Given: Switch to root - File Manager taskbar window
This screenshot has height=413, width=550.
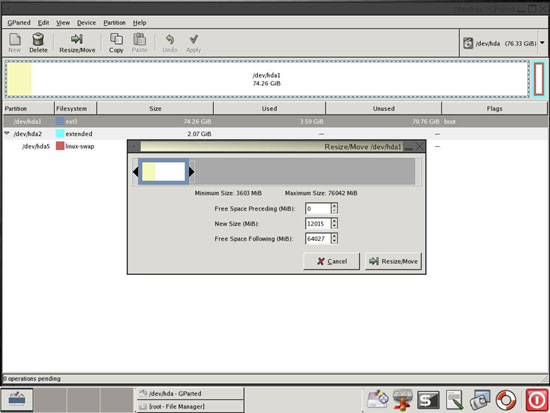Looking at the screenshot, I should point(190,406).
